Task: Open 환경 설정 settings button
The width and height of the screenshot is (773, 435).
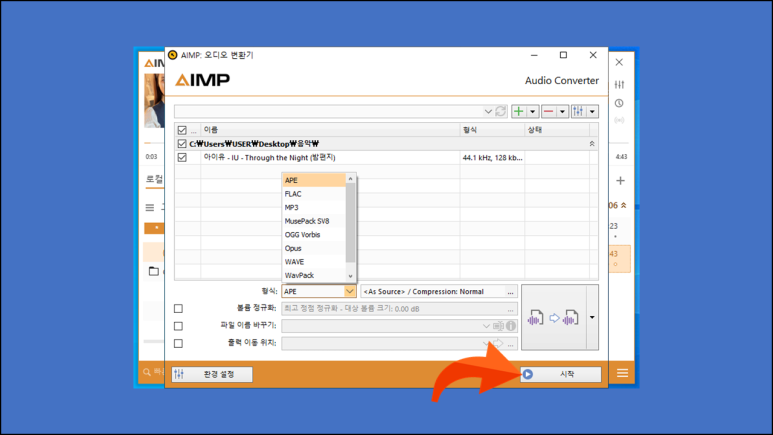Action: [212, 374]
